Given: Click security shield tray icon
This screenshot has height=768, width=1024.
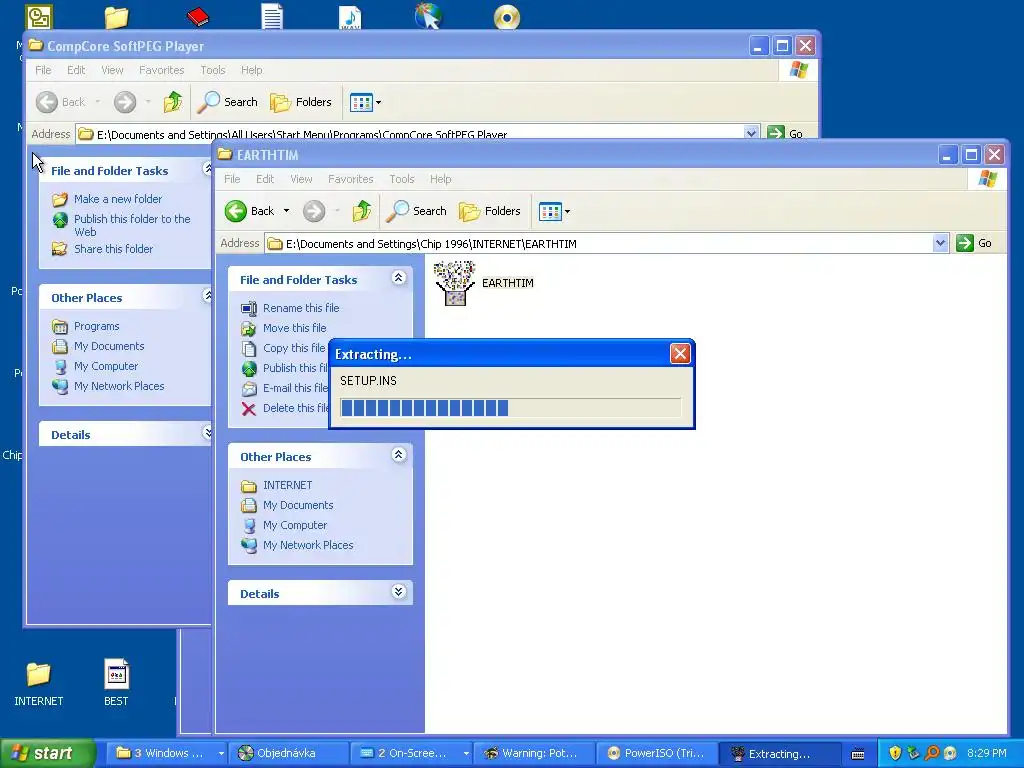Looking at the screenshot, I should 895,753.
